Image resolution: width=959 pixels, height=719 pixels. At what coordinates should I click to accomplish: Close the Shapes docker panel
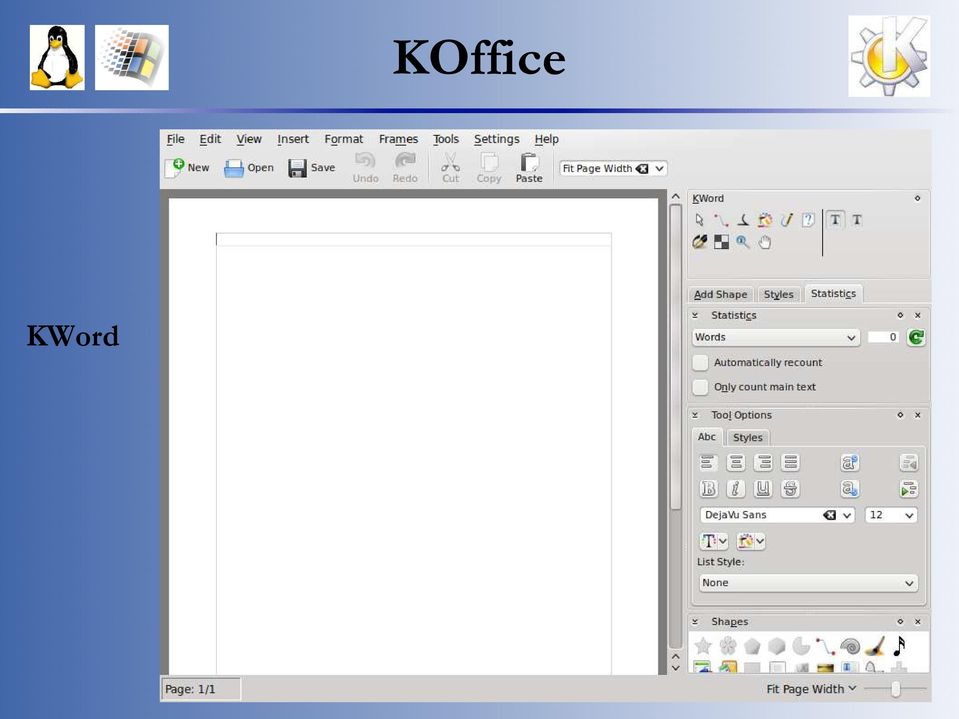(x=917, y=622)
